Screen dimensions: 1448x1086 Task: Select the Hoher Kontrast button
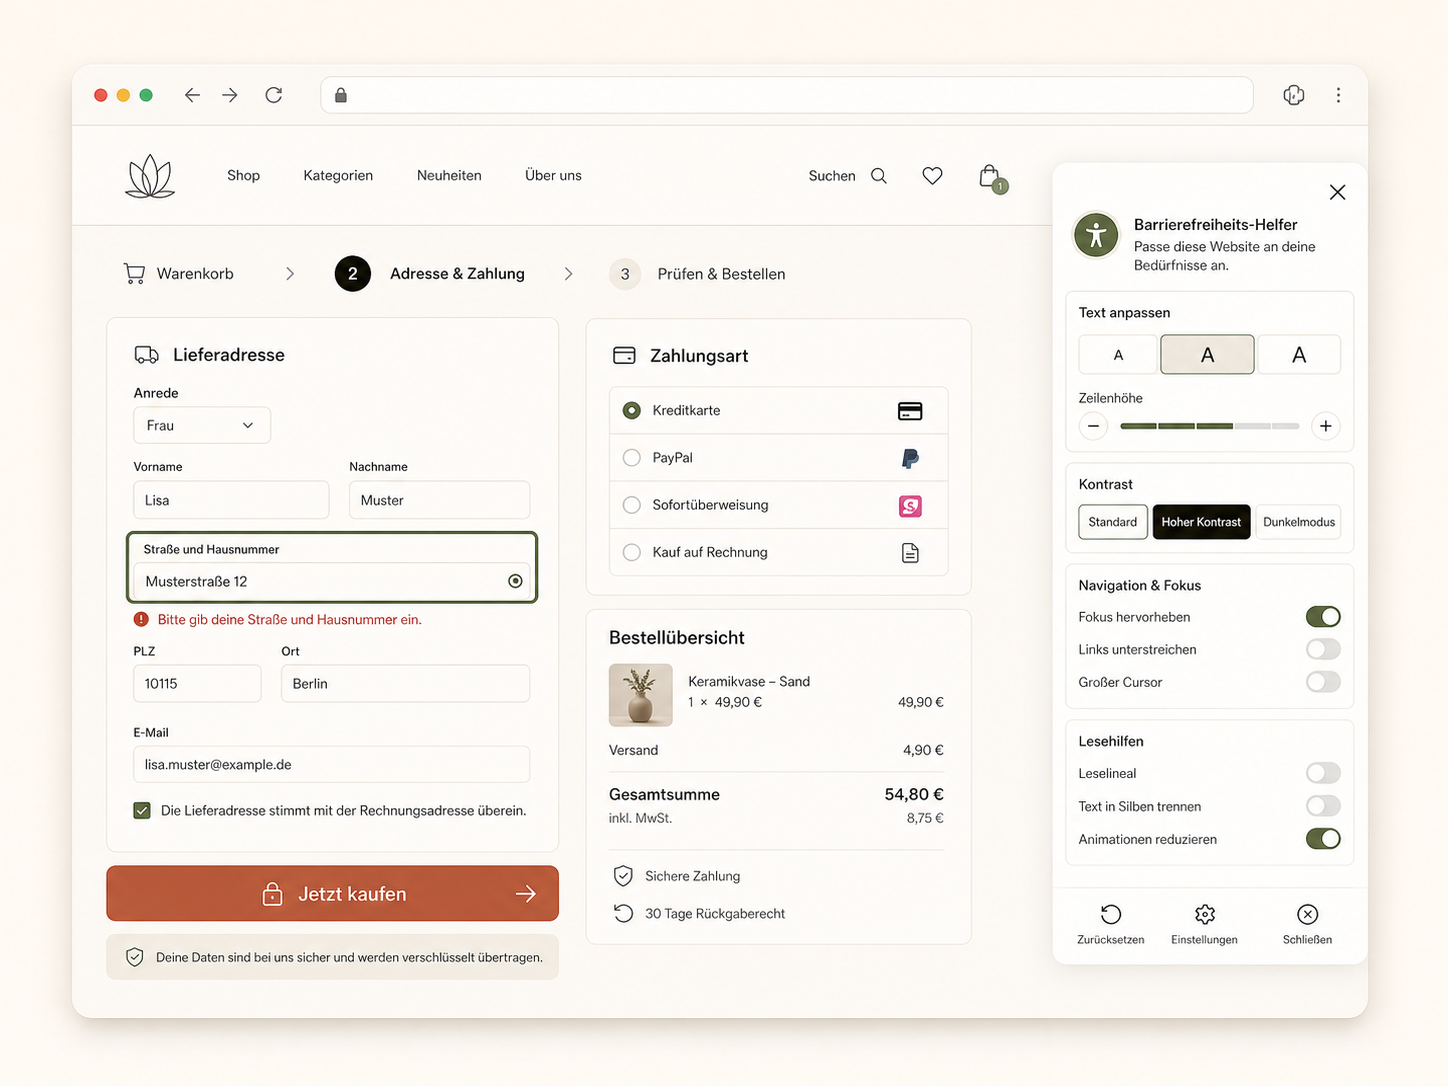pos(1201,522)
